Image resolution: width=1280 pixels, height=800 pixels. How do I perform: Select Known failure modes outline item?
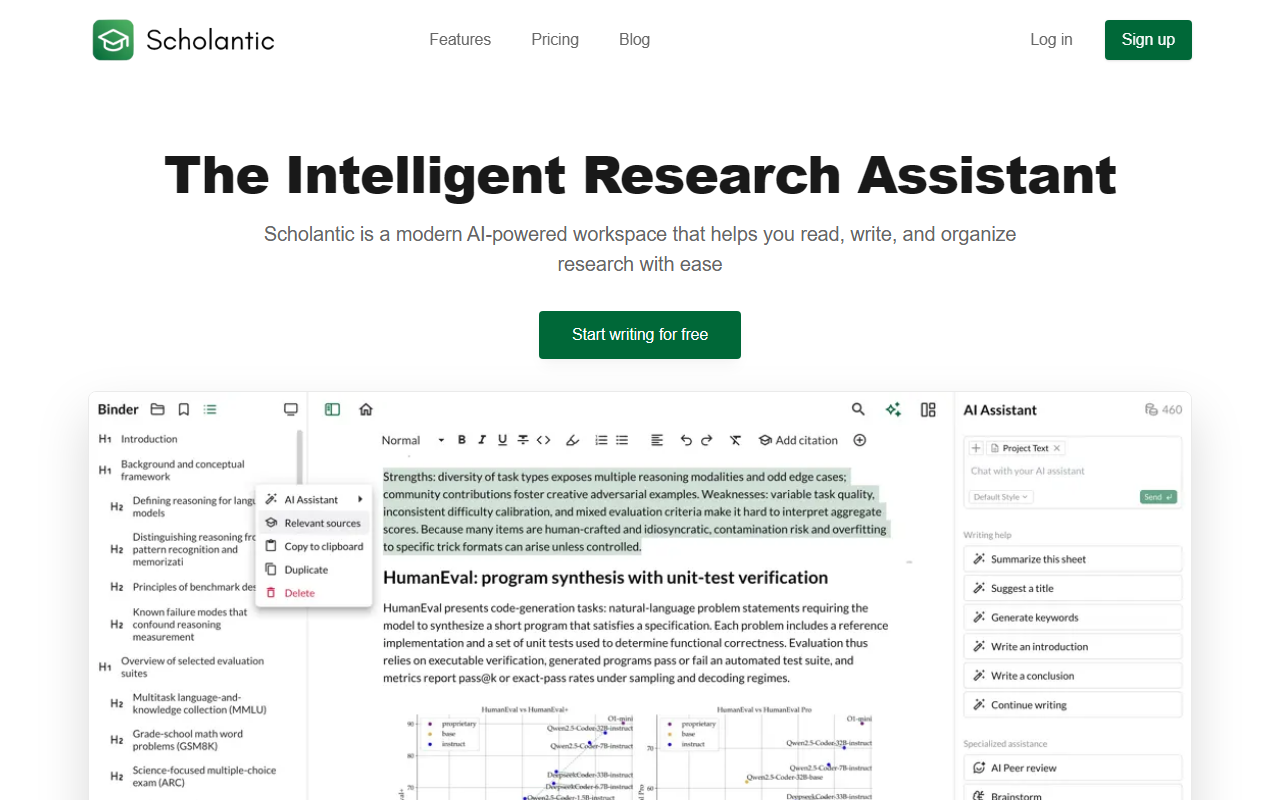coord(190,624)
